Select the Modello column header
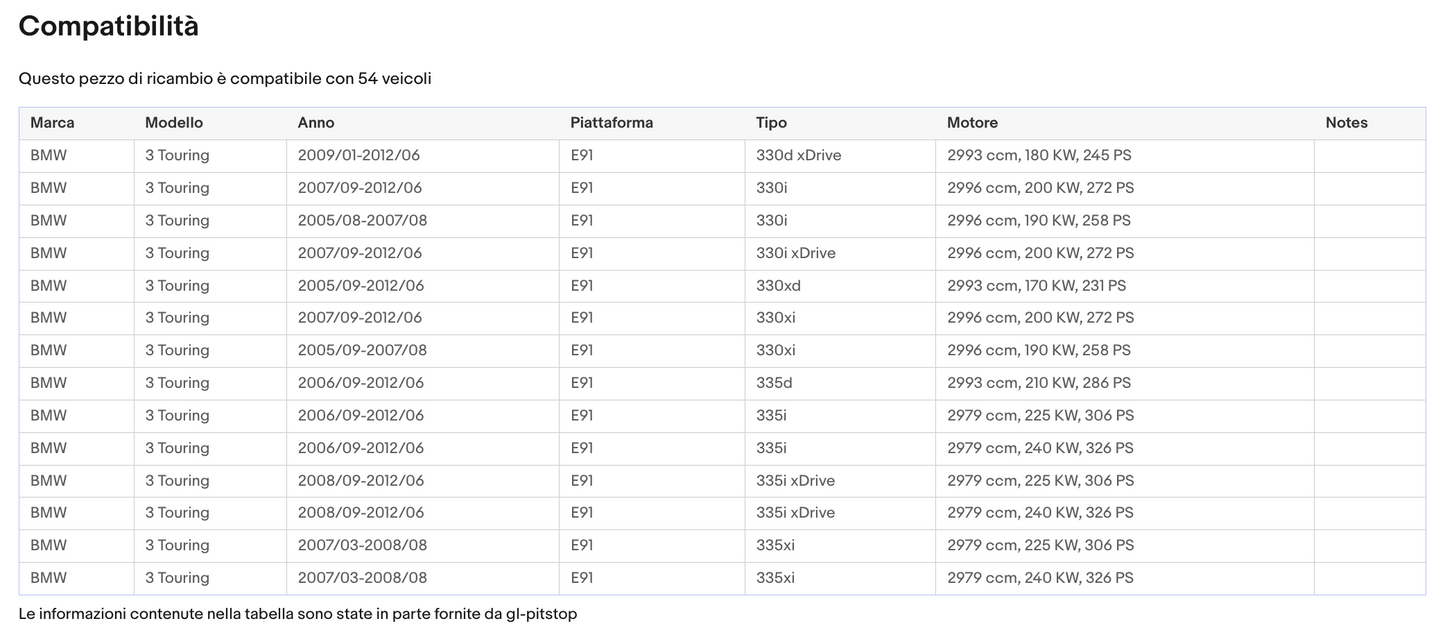The width and height of the screenshot is (1445, 637). tap(174, 123)
